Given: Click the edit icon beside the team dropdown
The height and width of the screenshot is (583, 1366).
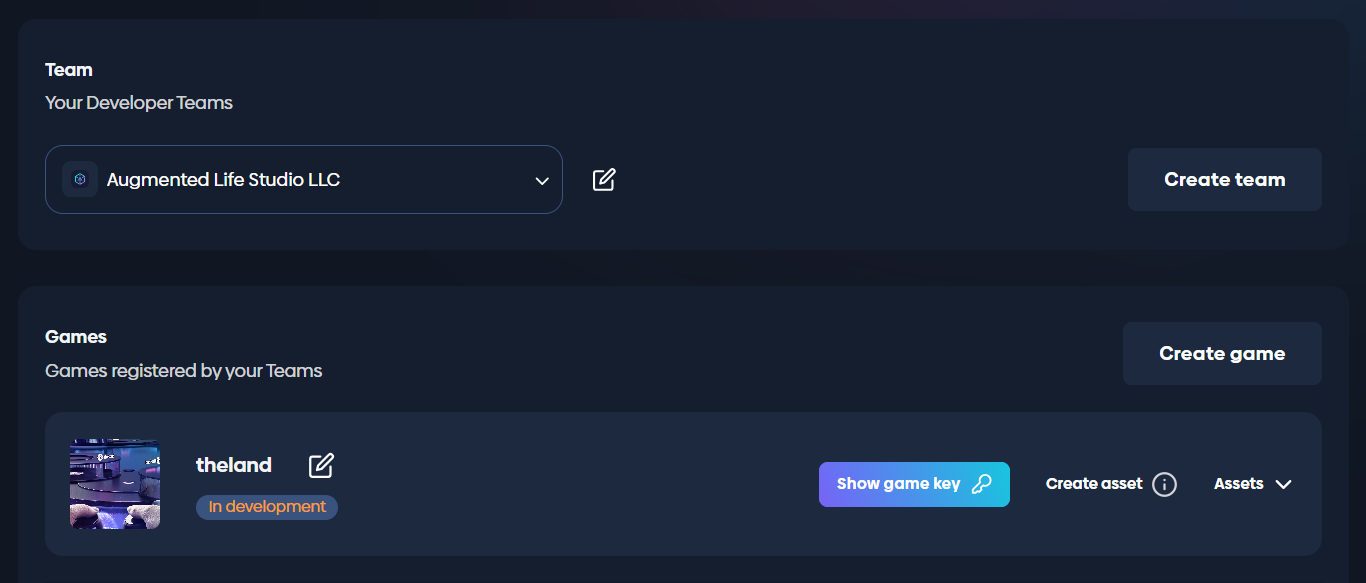Looking at the screenshot, I should click(604, 180).
